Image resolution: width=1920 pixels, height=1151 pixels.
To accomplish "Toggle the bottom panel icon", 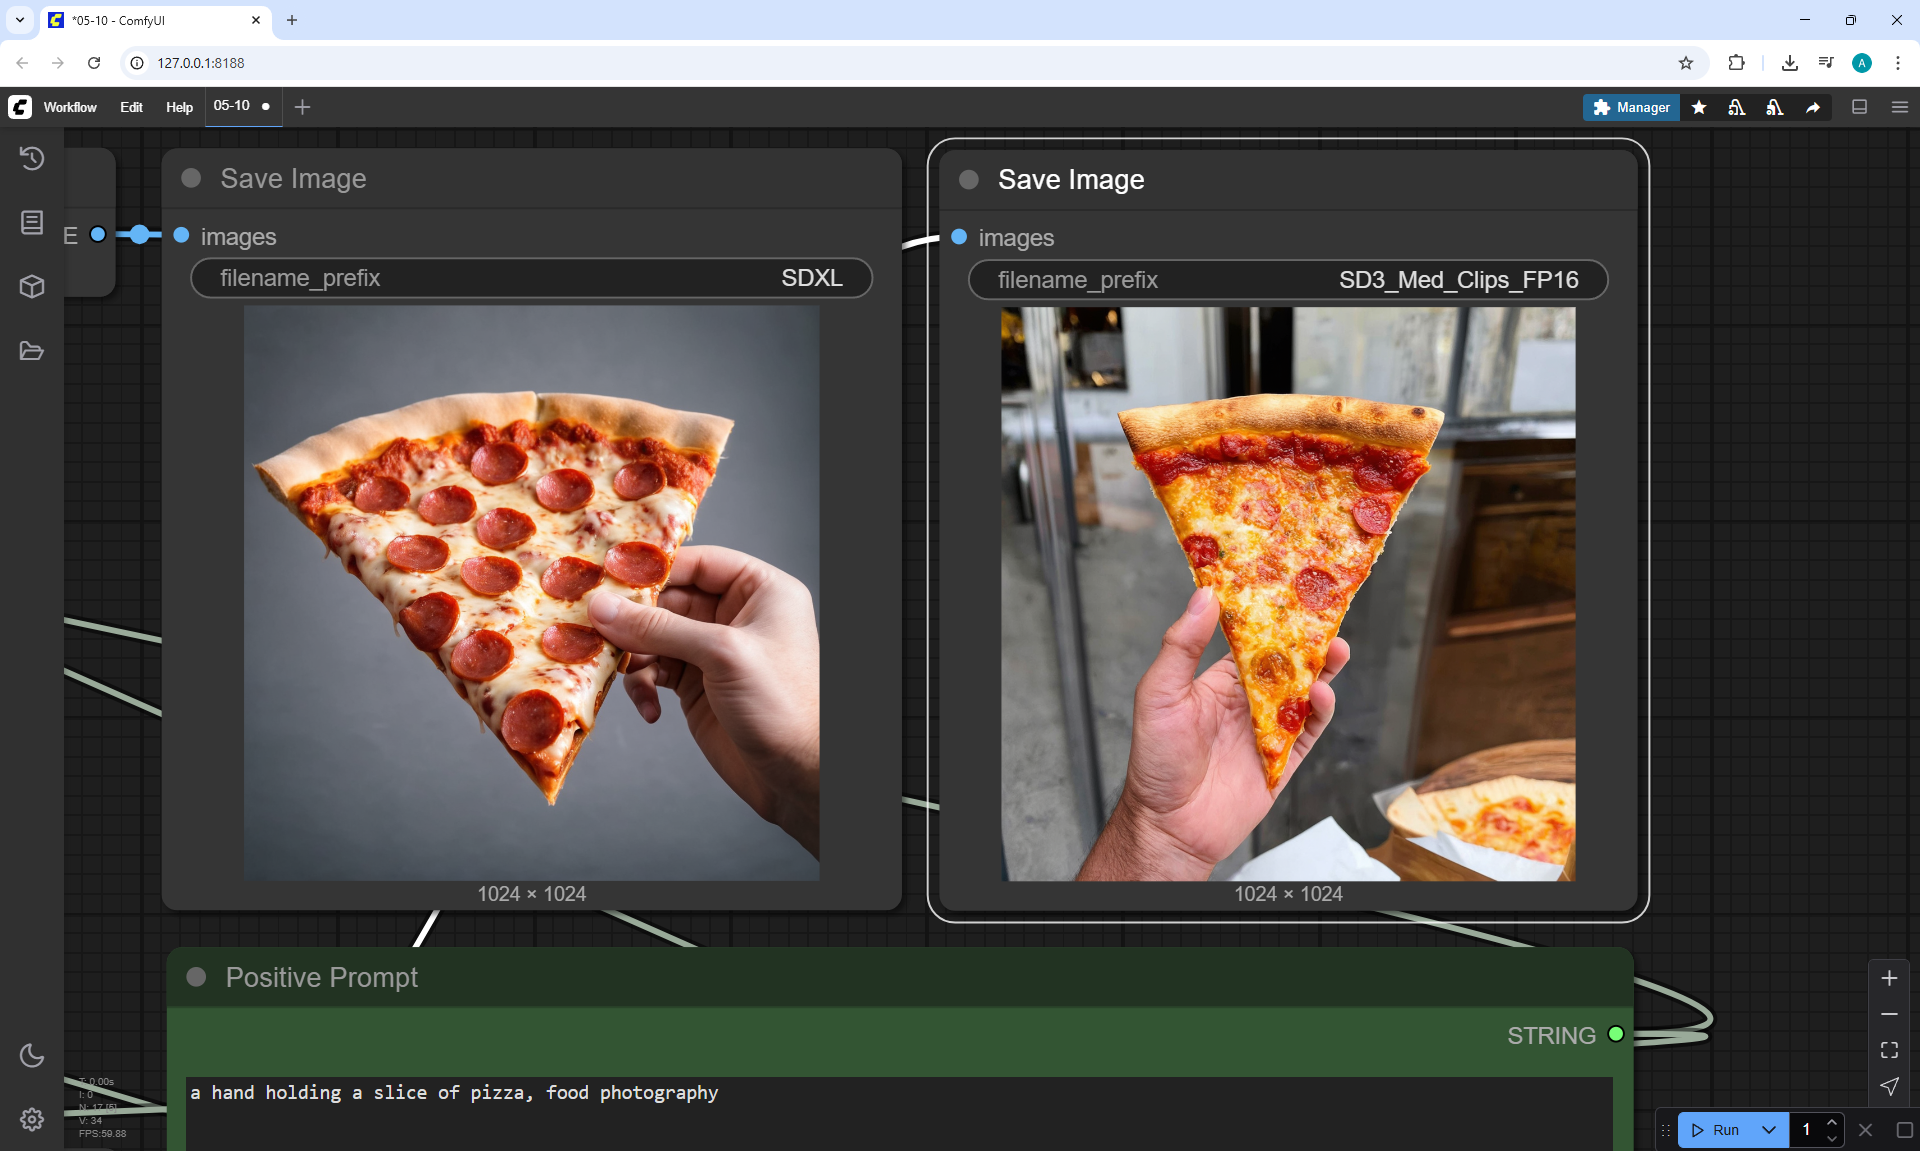I will tap(1859, 107).
